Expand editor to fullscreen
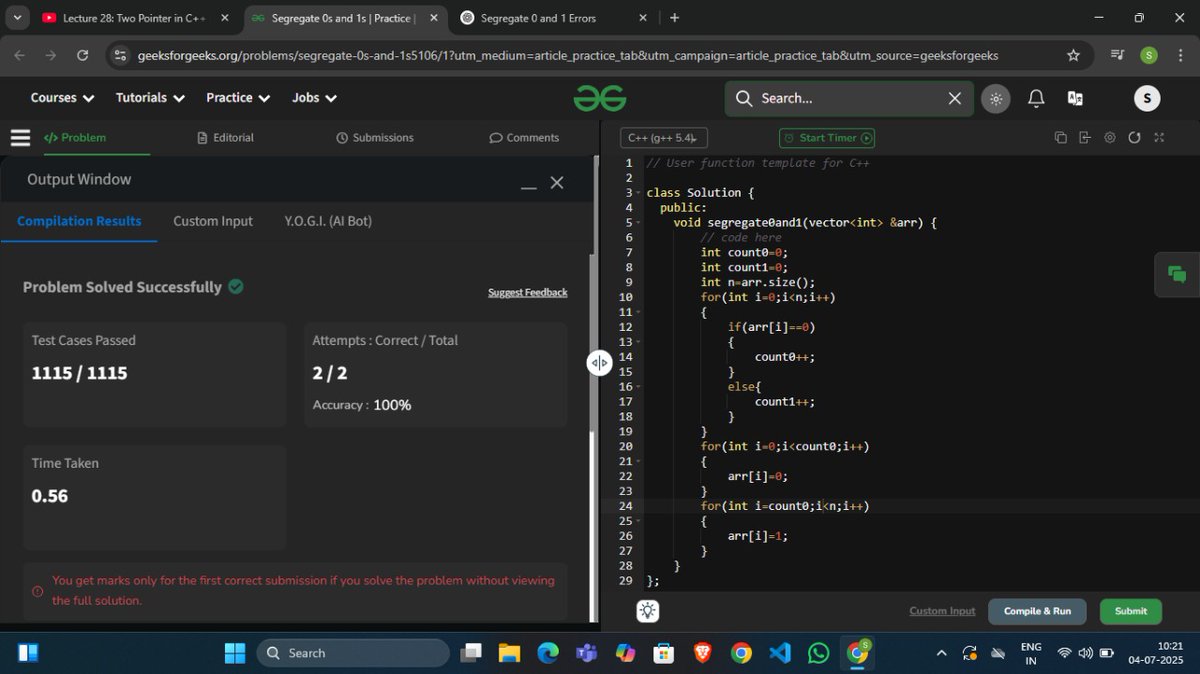Image resolution: width=1200 pixels, height=674 pixels. click(1159, 138)
